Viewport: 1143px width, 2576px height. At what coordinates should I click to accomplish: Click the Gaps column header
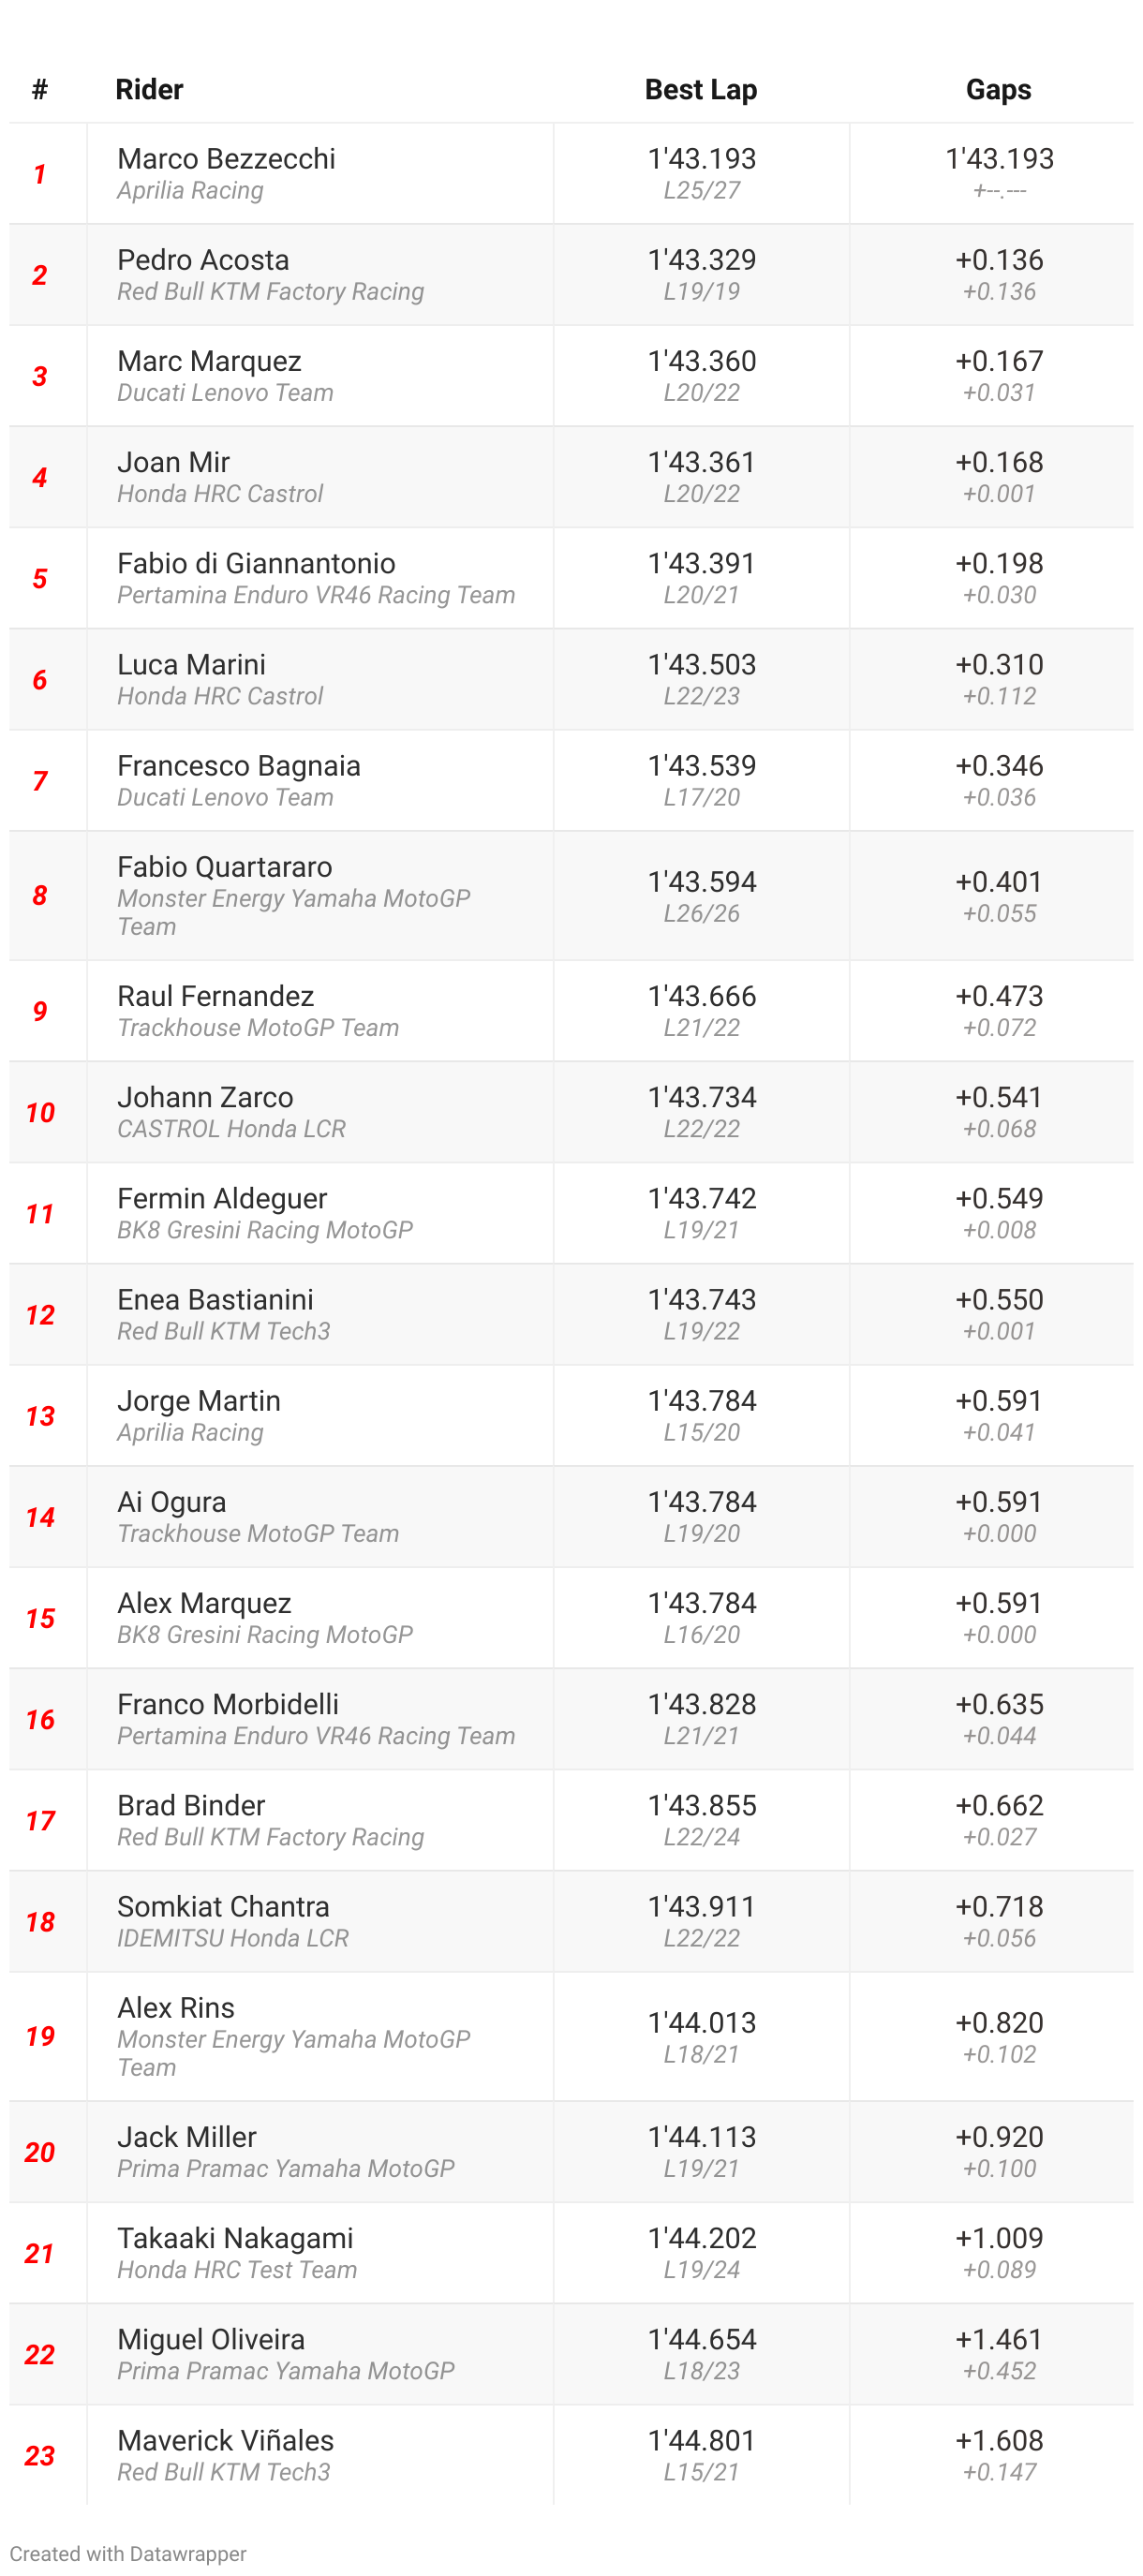tap(998, 90)
